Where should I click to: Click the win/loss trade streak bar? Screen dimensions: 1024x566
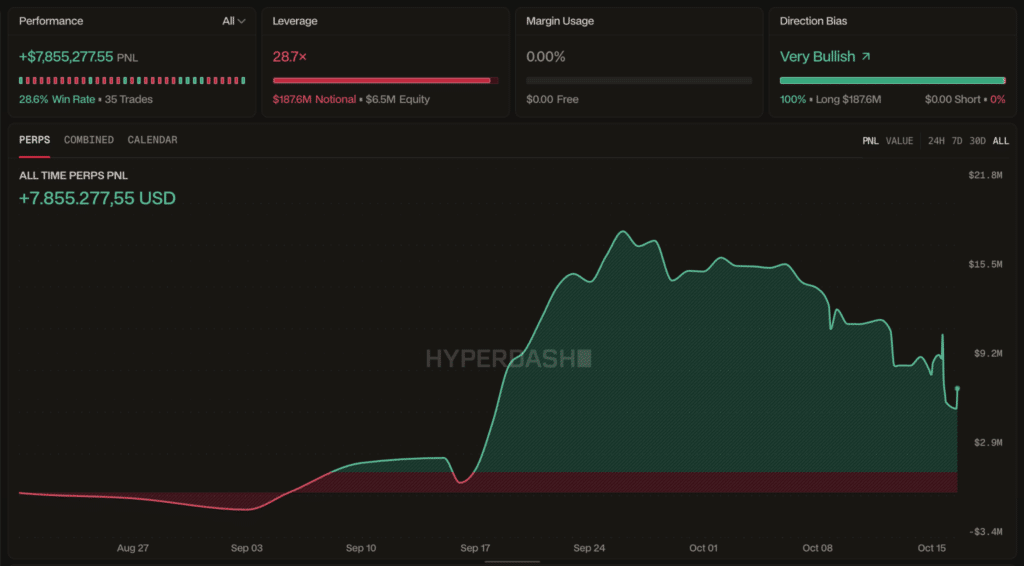[x=132, y=80]
